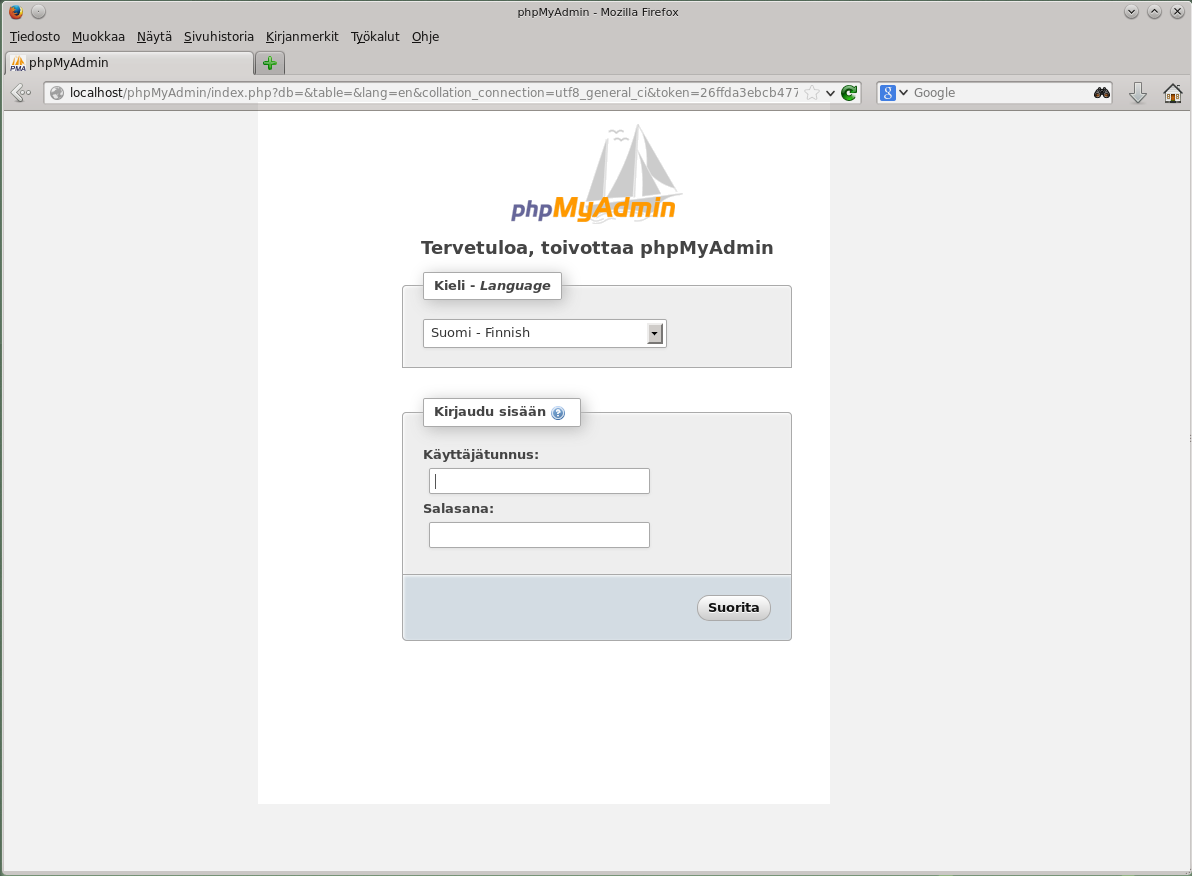This screenshot has width=1192, height=876.
Task: Open the Downloads arrow icon
Action: pyautogui.click(x=1137, y=93)
